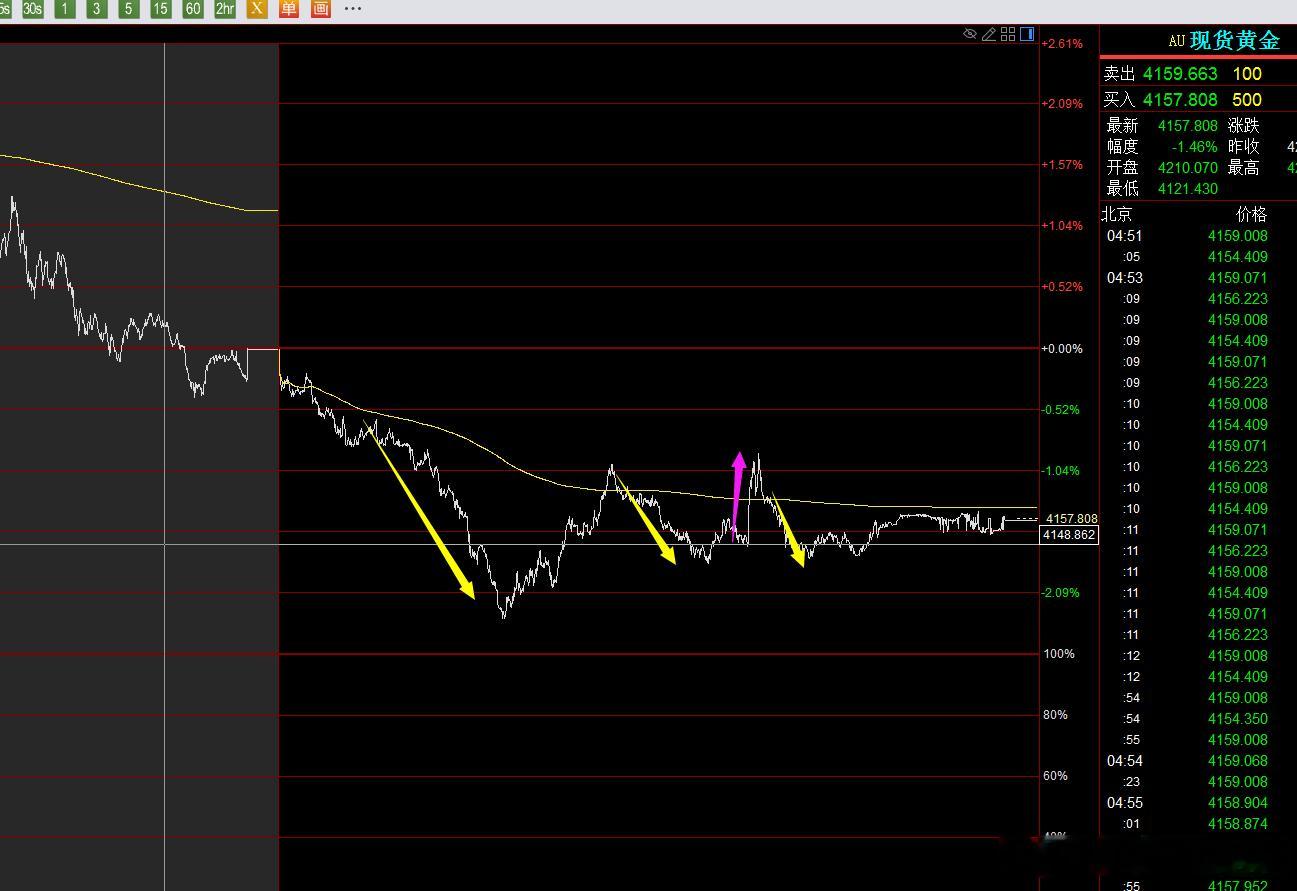
Task: Open the three-dots more options menu
Action: [353, 8]
